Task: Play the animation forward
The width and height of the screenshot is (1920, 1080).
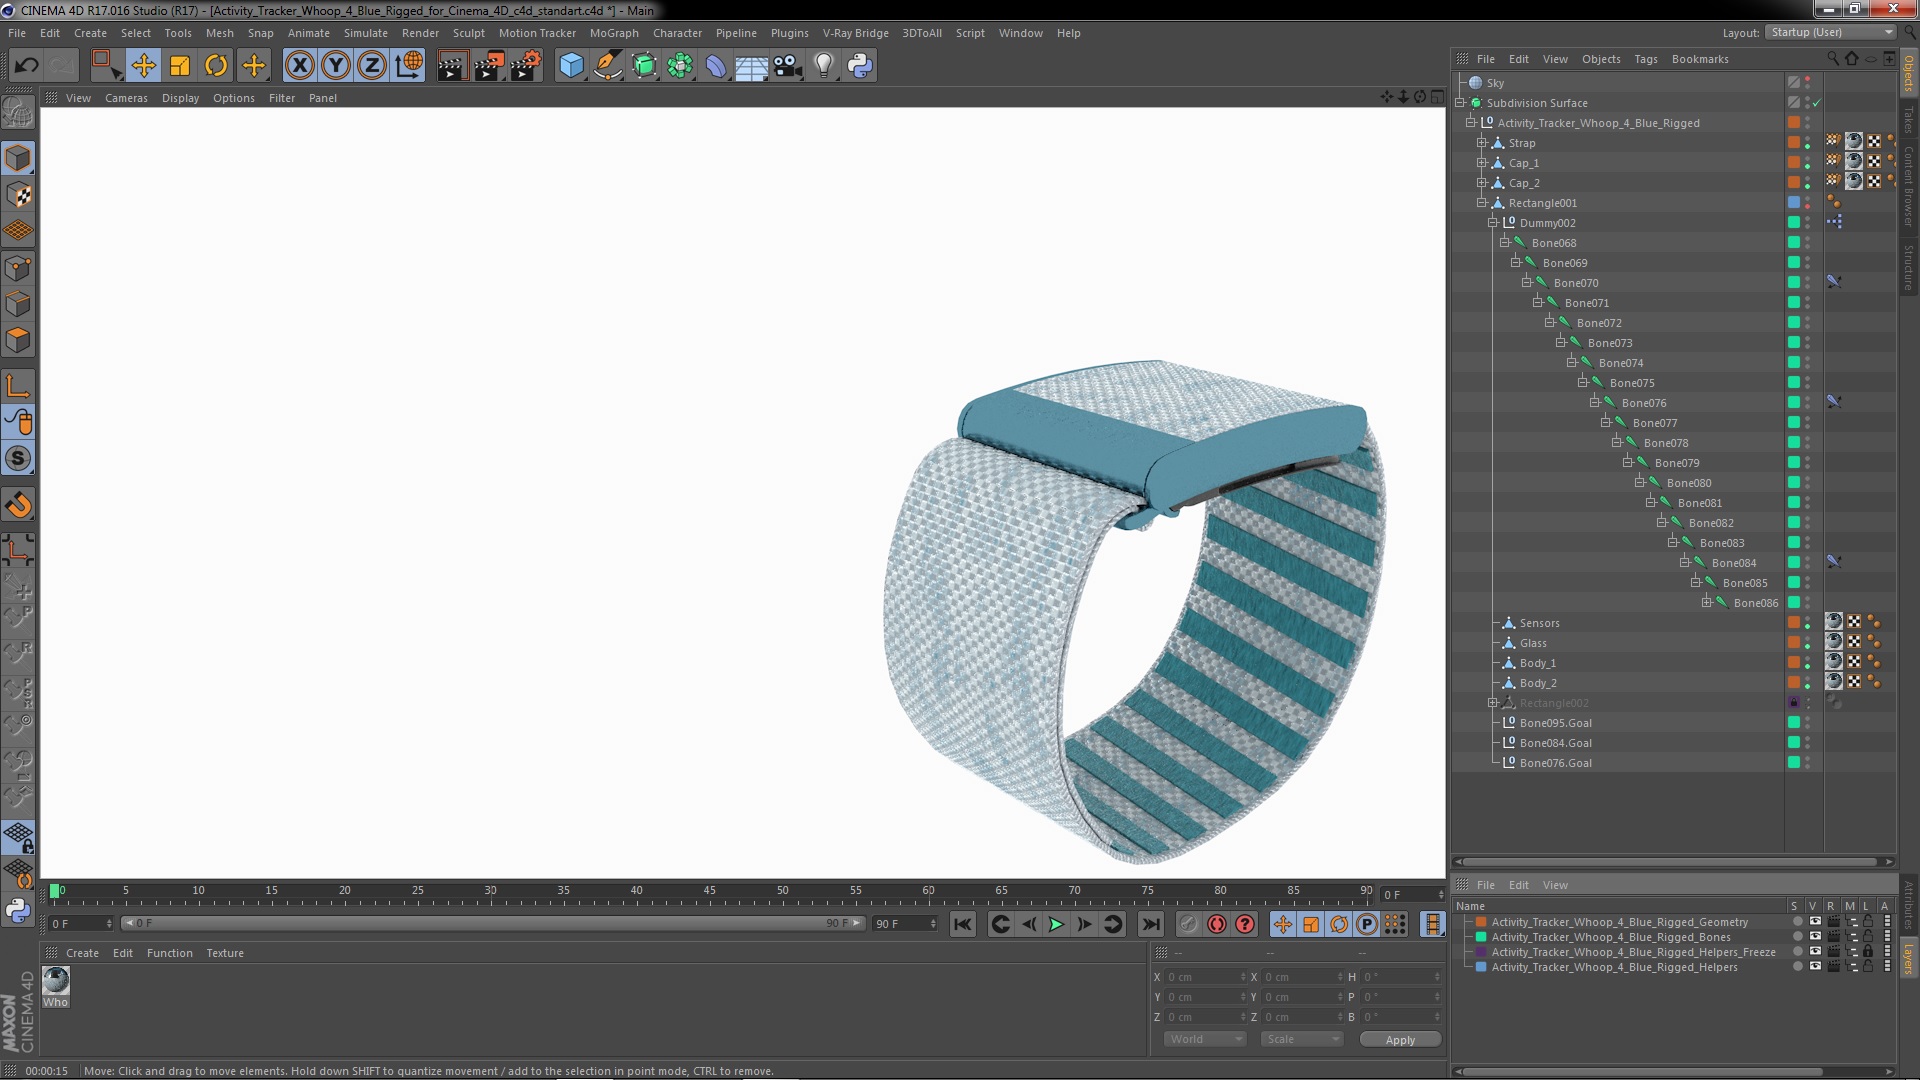Action: tap(1056, 925)
